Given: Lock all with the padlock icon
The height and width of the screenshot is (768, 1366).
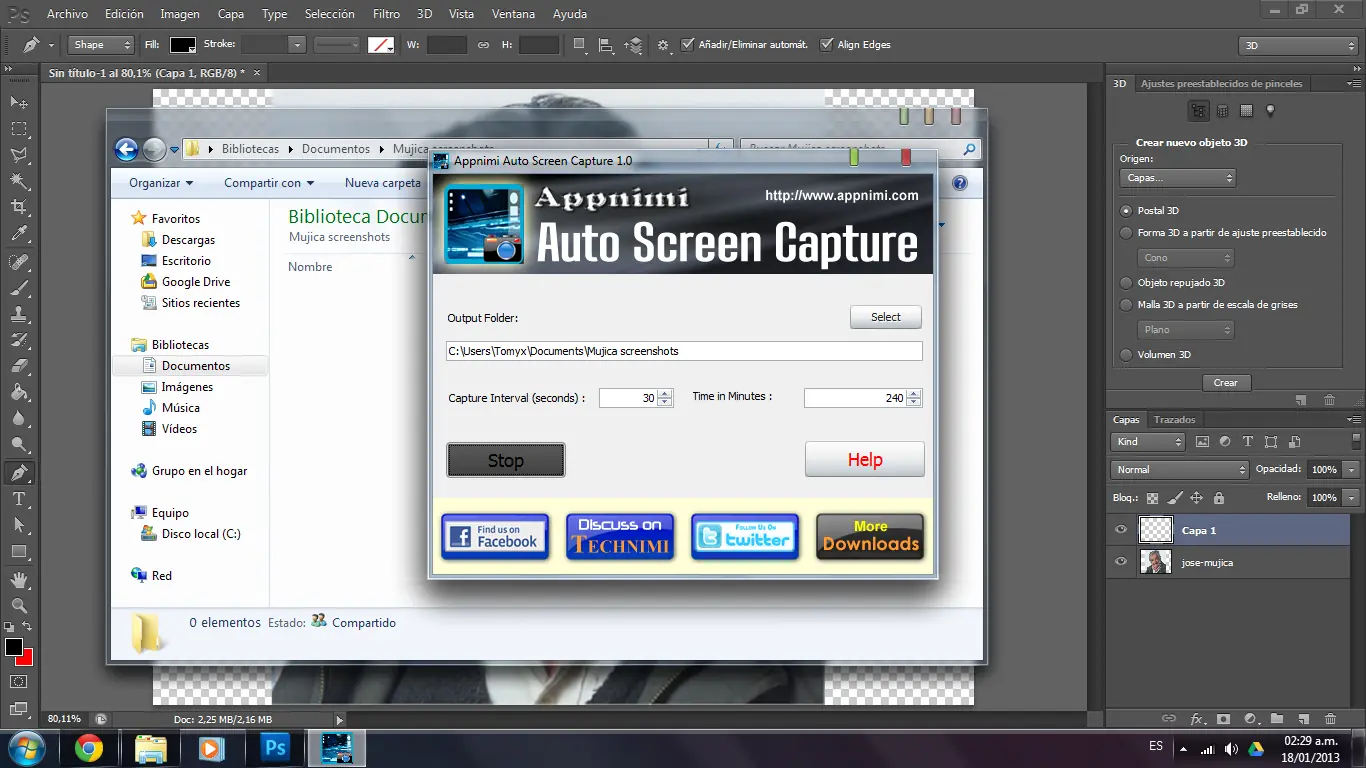Looking at the screenshot, I should (1218, 497).
